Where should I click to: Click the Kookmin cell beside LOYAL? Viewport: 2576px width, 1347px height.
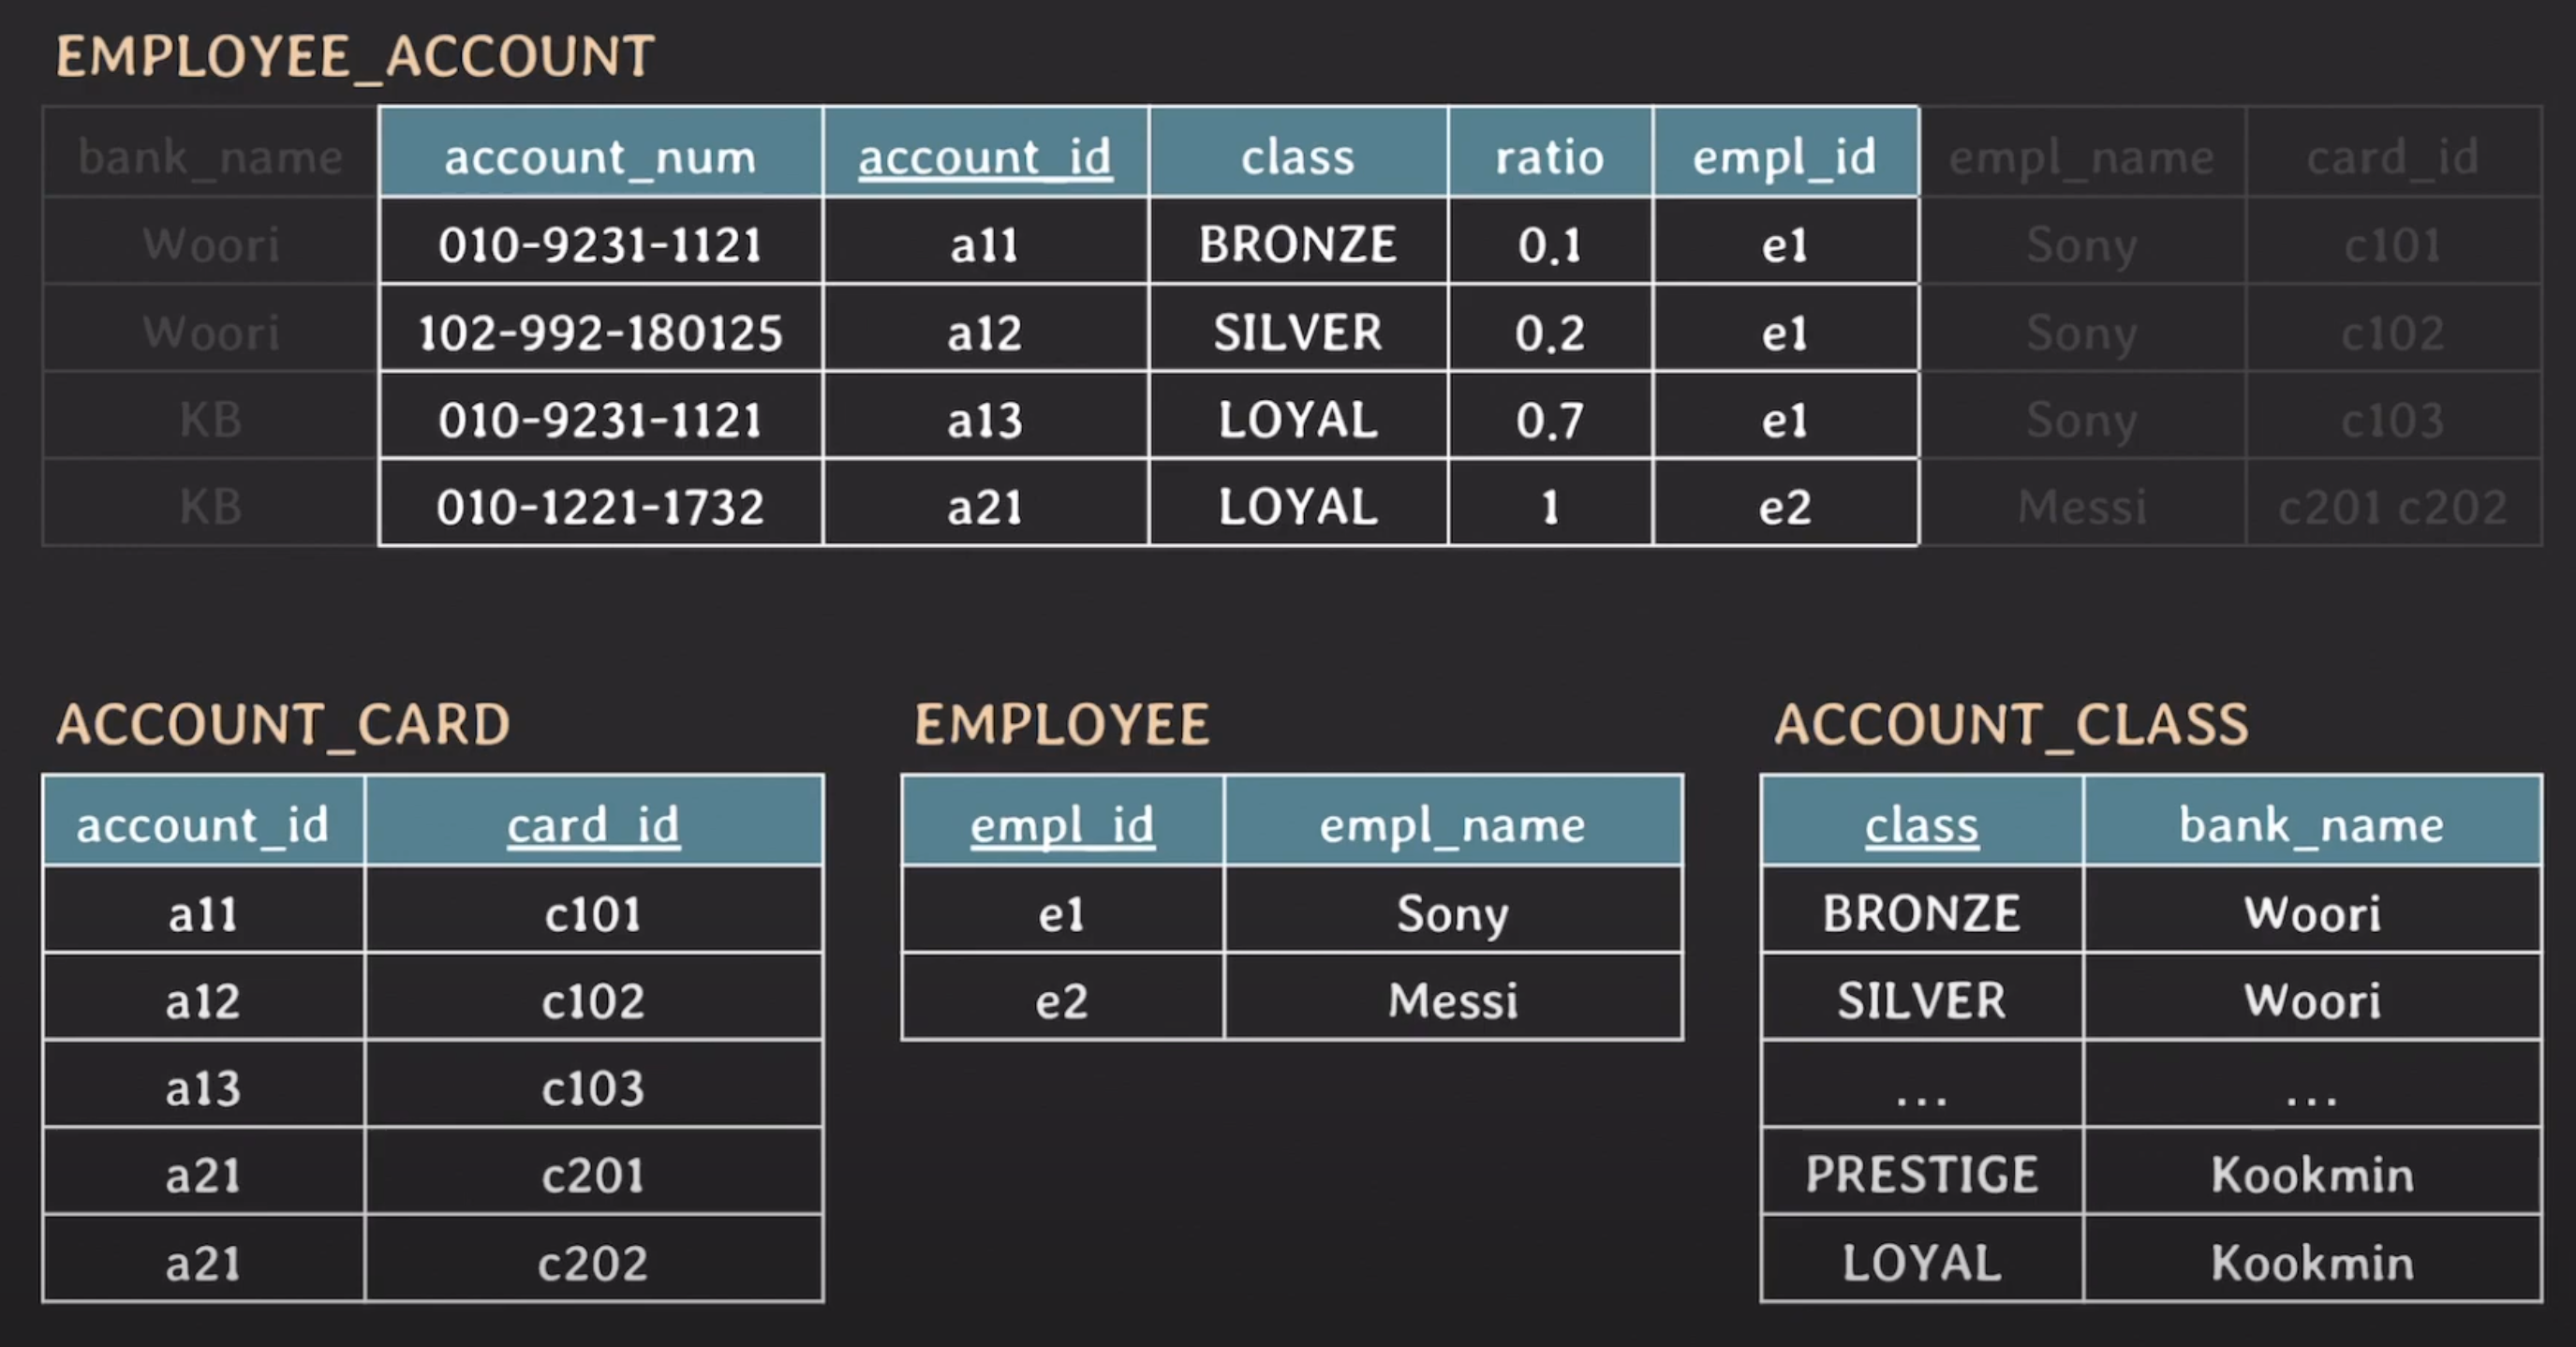pos(2311,1263)
